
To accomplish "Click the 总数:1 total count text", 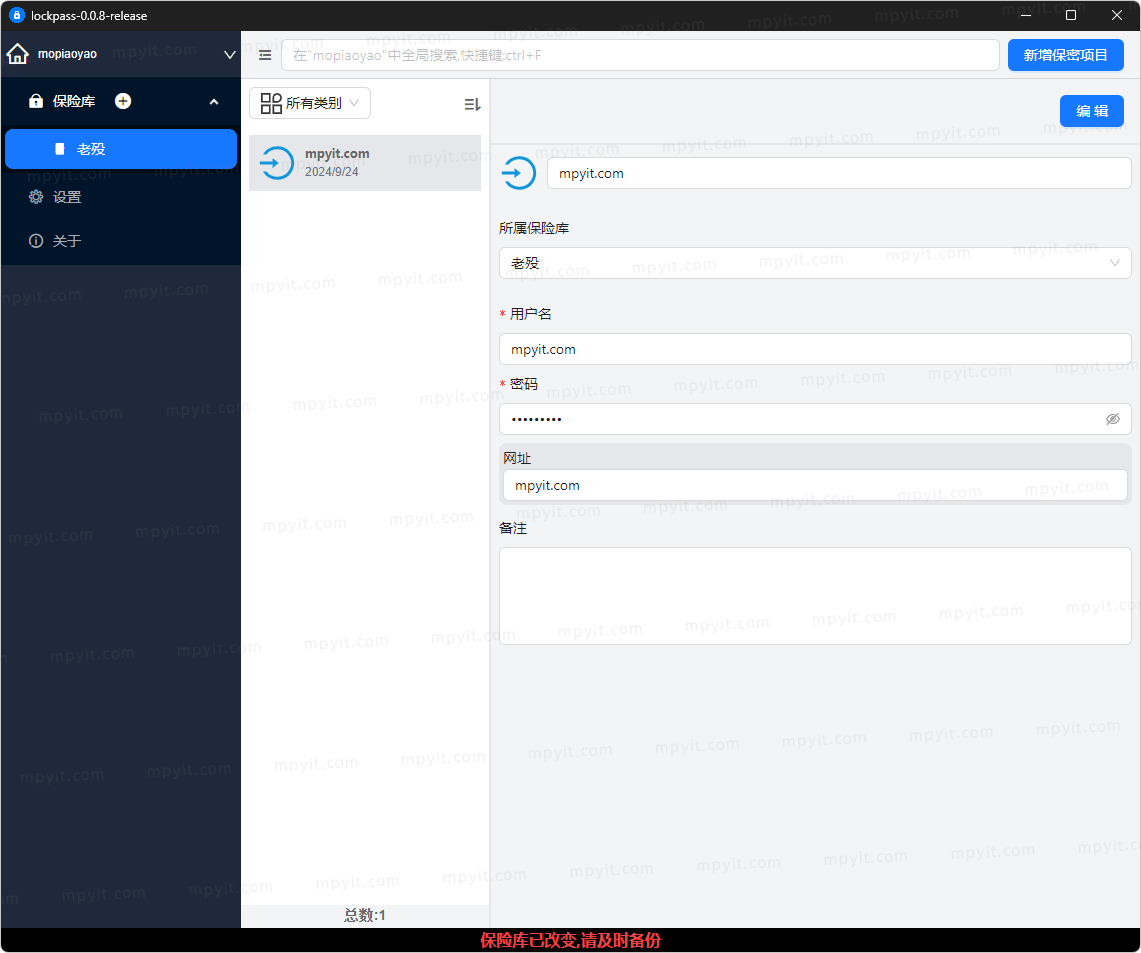I will [365, 915].
